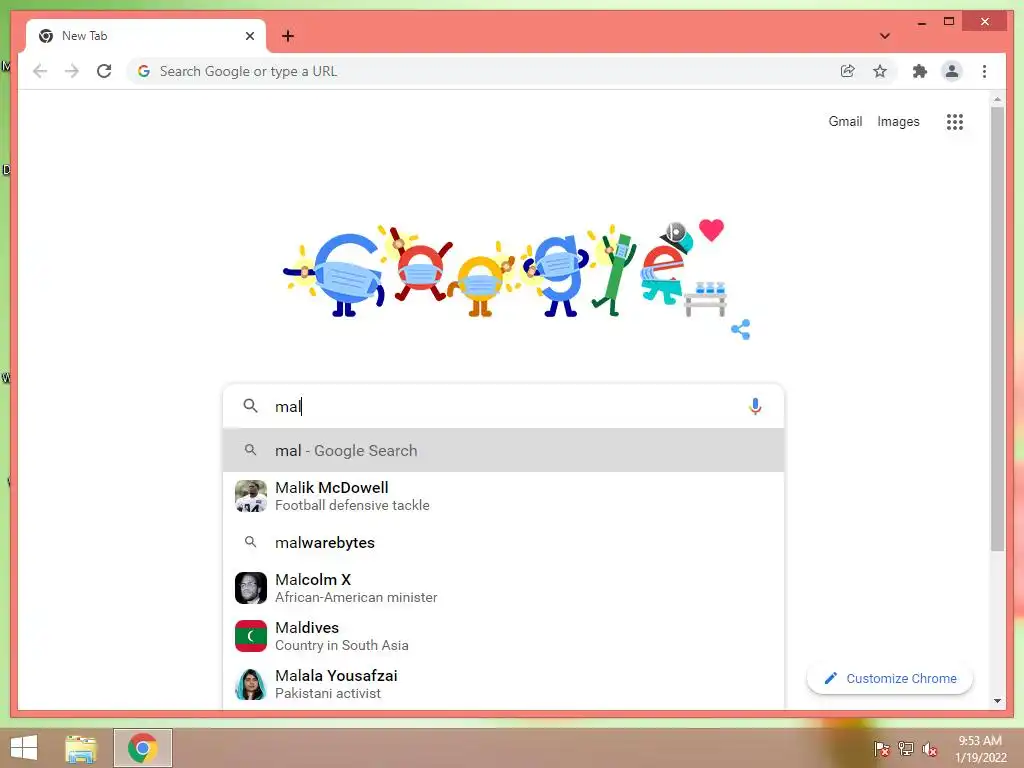Open the Images link
The height and width of the screenshot is (768, 1024).
coord(898,121)
